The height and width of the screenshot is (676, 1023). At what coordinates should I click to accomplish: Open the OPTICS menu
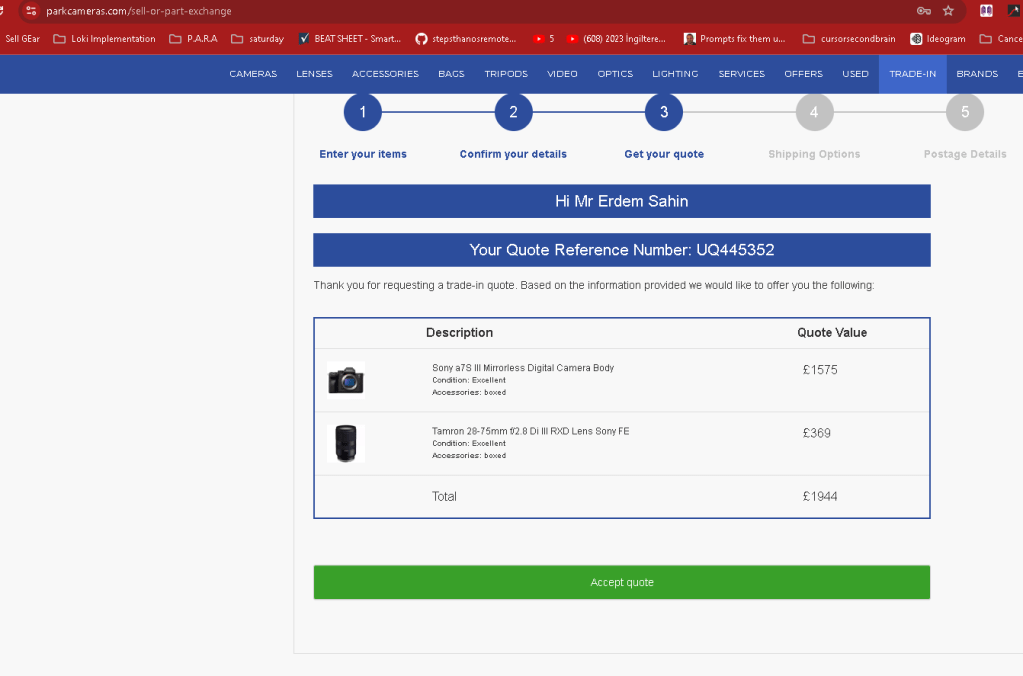pos(615,74)
